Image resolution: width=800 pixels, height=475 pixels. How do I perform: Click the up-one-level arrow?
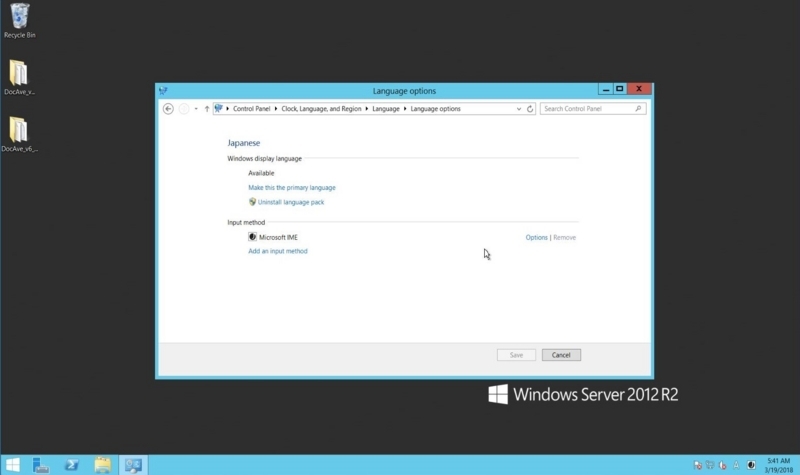click(207, 109)
